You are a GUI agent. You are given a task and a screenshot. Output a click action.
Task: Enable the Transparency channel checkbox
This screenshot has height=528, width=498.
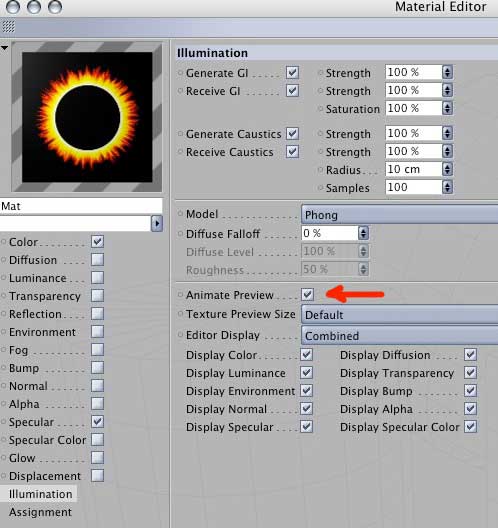[97, 296]
